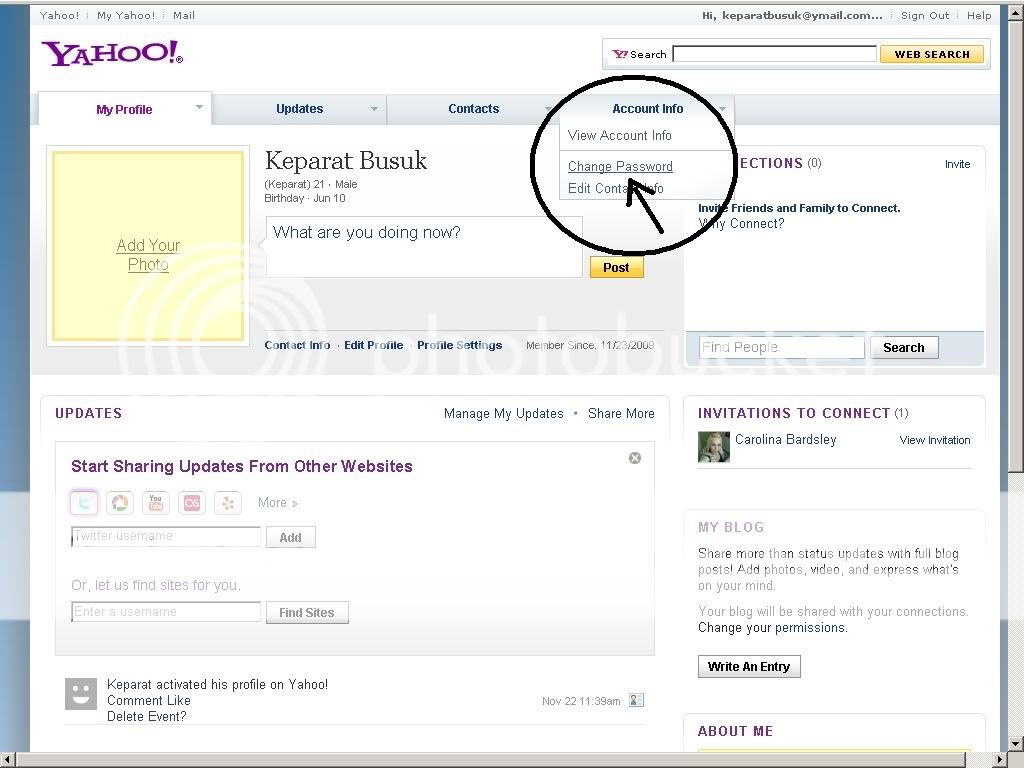
Task: Pick the Yelp icon in sharing panel
Action: point(228,502)
